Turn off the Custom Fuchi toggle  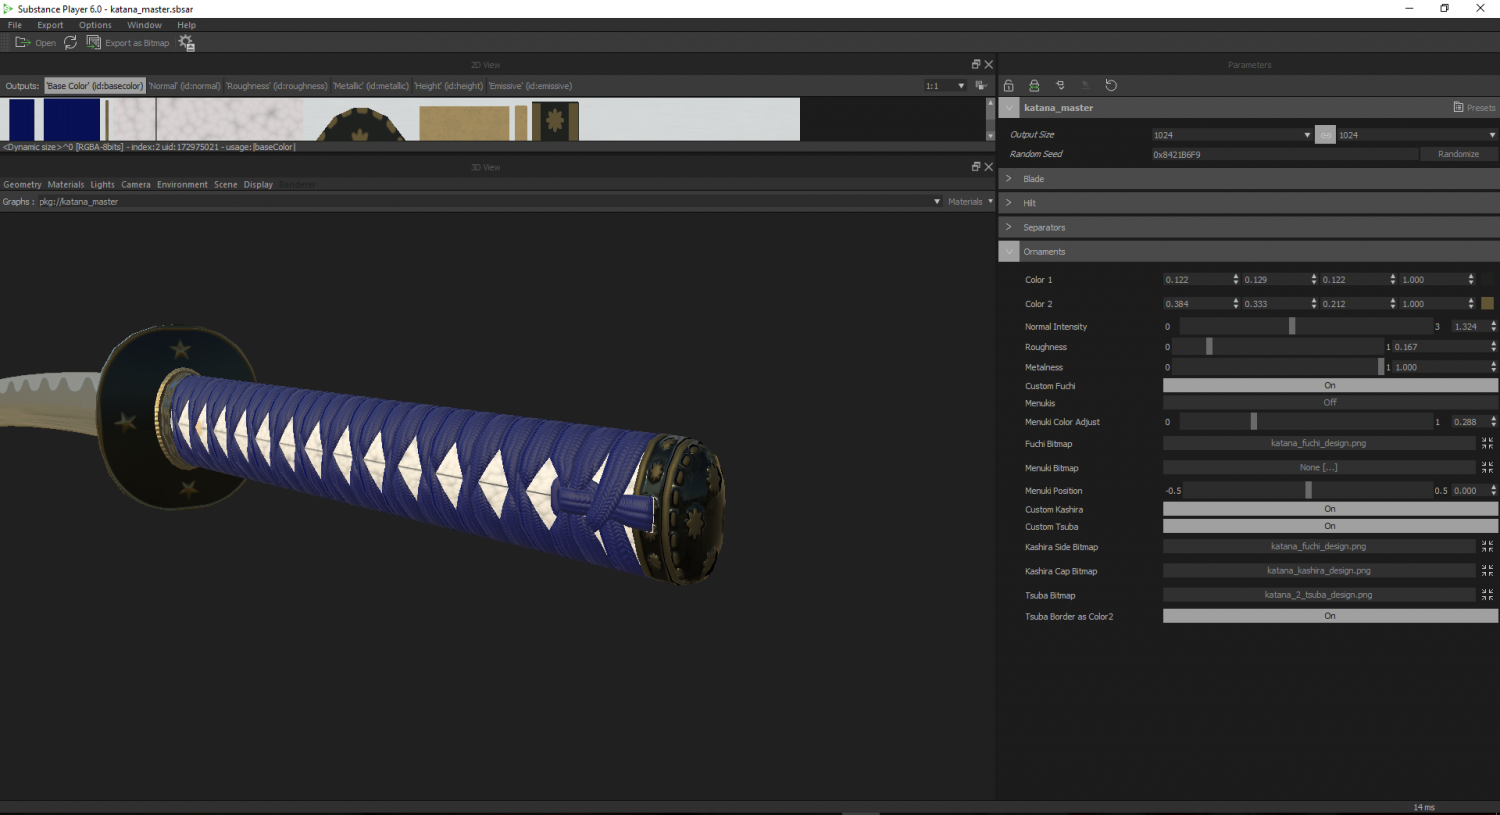(x=1329, y=386)
